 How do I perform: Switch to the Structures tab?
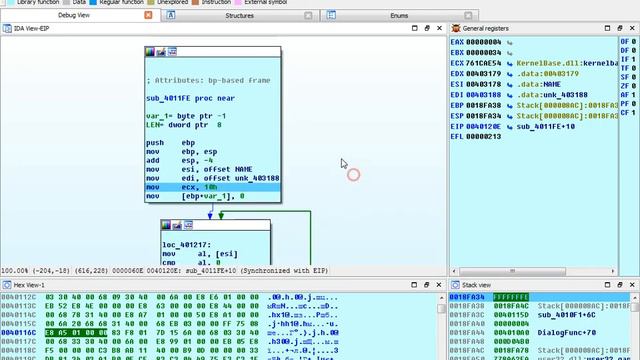(240, 16)
